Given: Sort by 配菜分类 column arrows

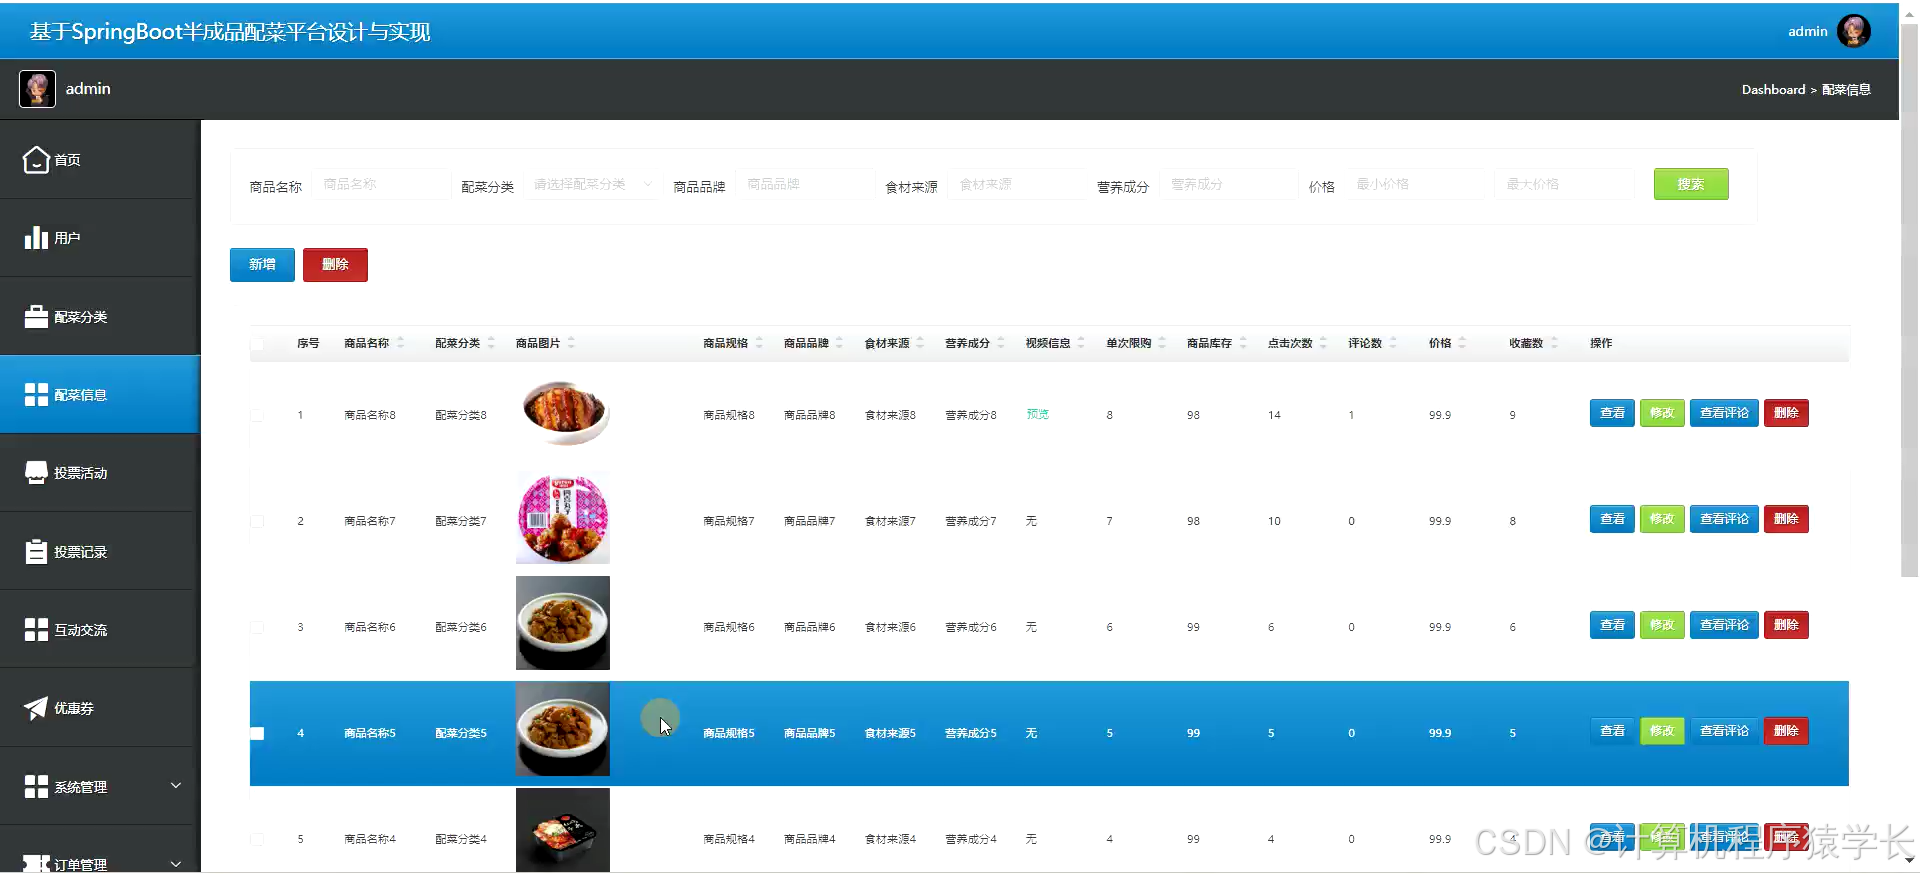Looking at the screenshot, I should click(x=491, y=343).
